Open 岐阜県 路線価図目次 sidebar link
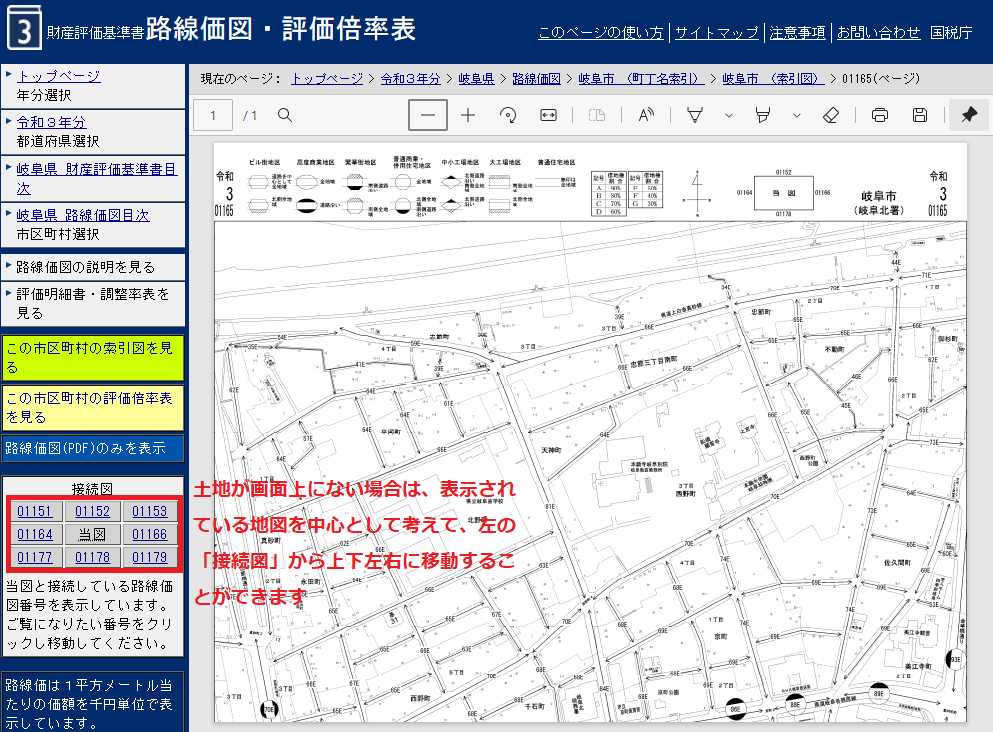Viewport: 993px width, 732px height. [x=83, y=215]
